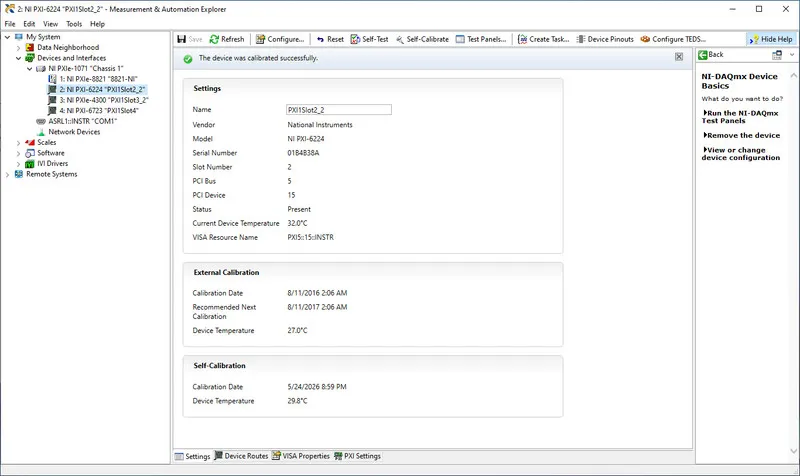
Task: Edit the device Name field
Action: pos(339,110)
